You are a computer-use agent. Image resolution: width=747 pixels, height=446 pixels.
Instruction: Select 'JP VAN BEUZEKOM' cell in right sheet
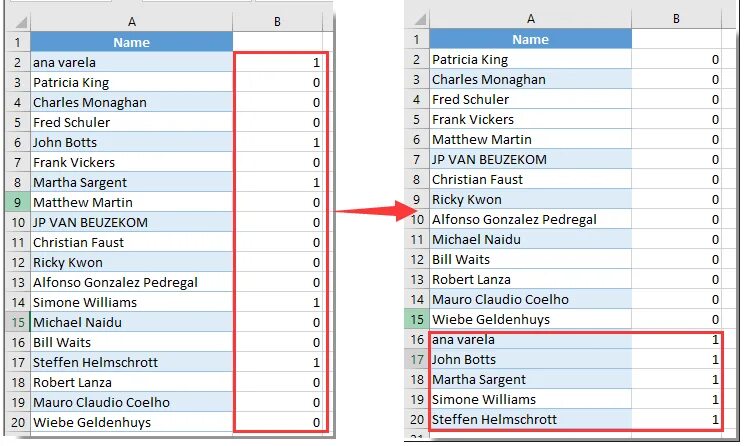tap(530, 159)
